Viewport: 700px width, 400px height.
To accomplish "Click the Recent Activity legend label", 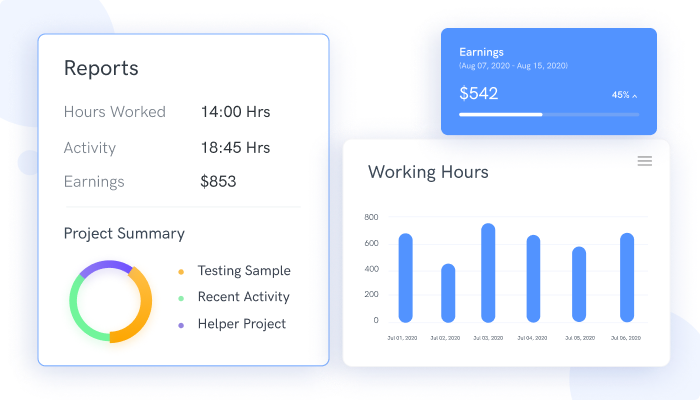I will pos(243,297).
